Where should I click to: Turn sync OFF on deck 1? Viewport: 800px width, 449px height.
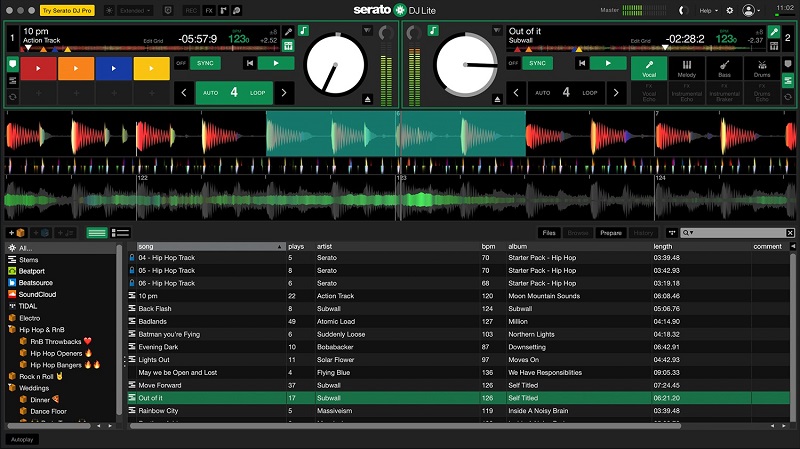[x=181, y=63]
